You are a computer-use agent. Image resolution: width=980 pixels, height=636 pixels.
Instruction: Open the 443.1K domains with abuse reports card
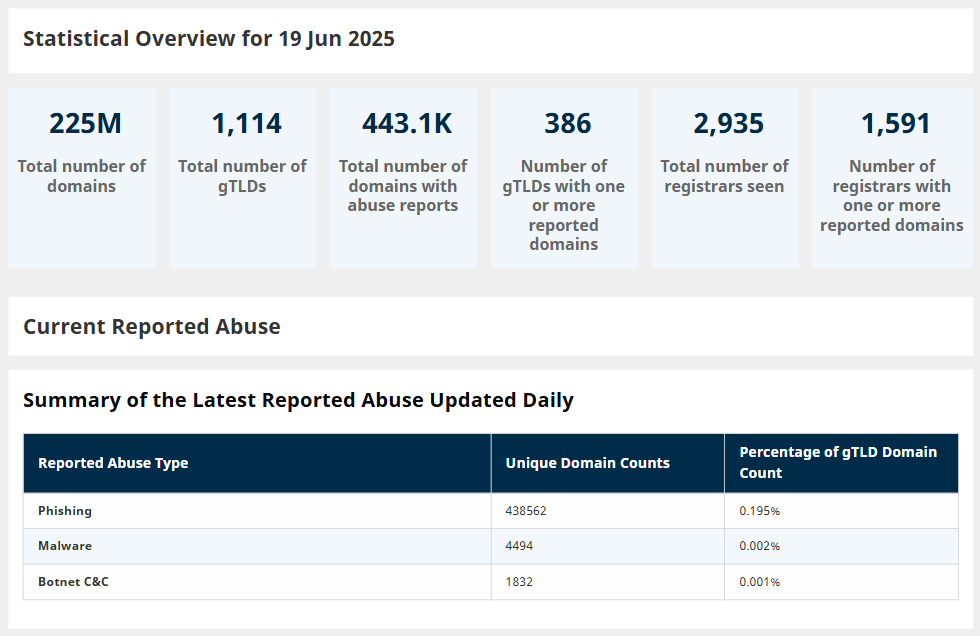(403, 177)
